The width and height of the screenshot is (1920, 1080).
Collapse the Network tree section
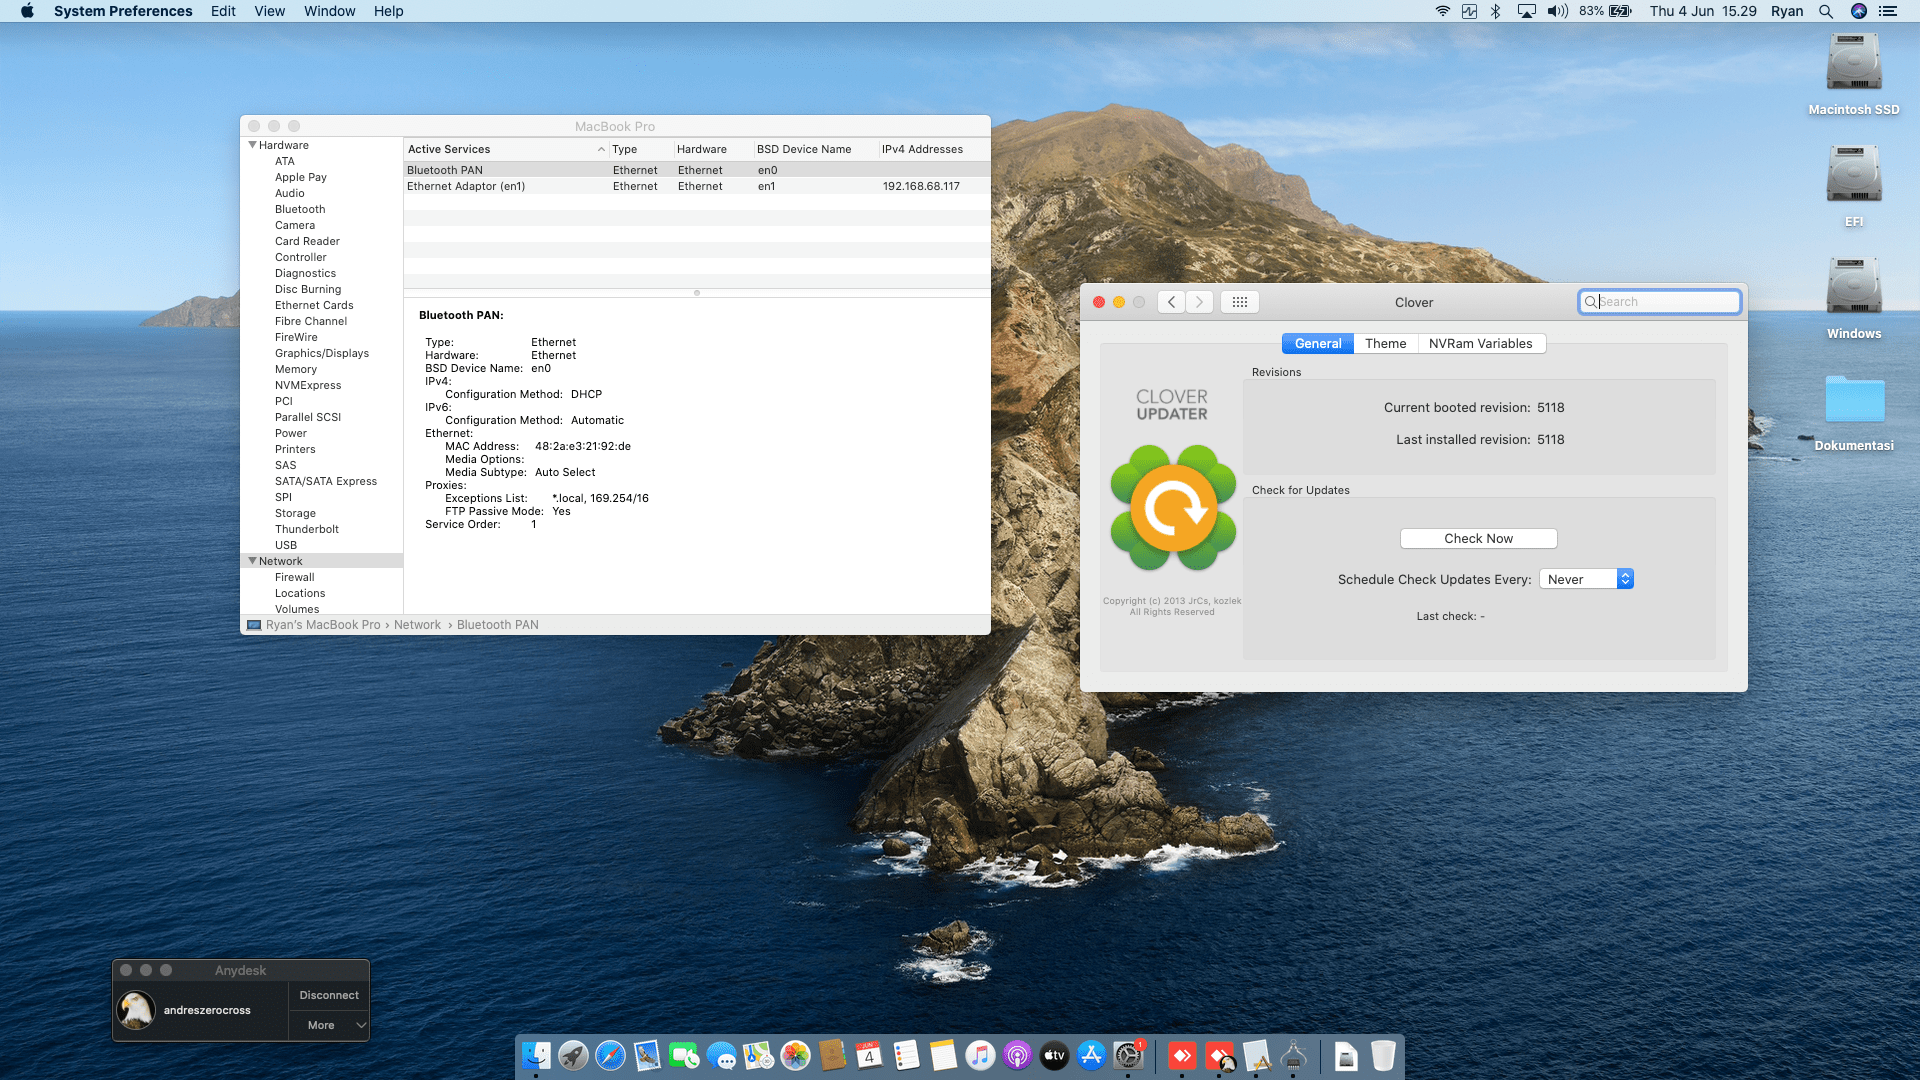[x=253, y=561]
